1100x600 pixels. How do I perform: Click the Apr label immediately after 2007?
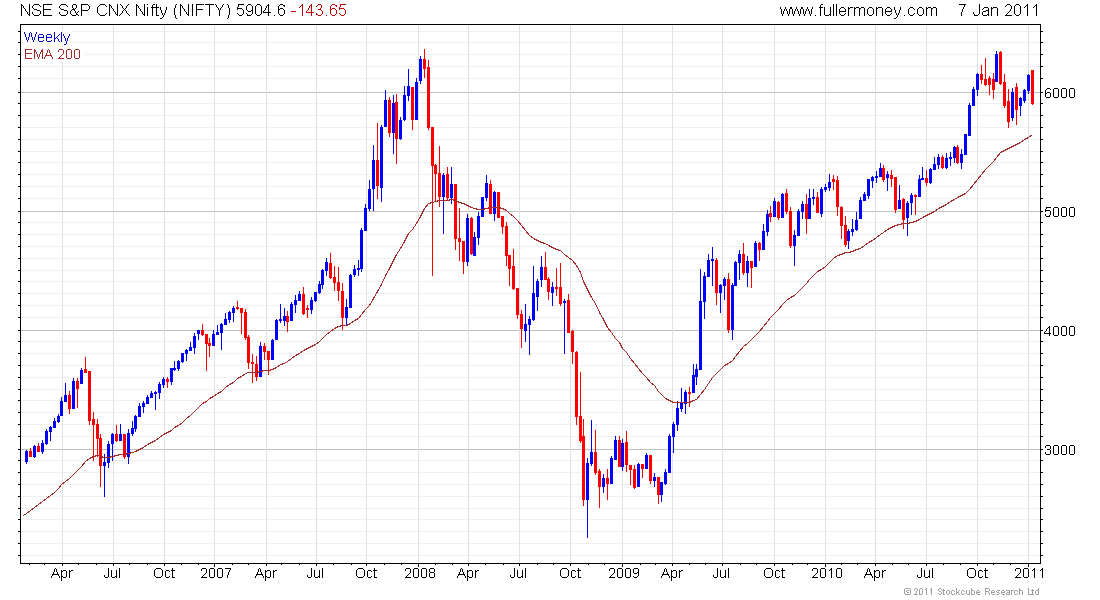pos(266,574)
